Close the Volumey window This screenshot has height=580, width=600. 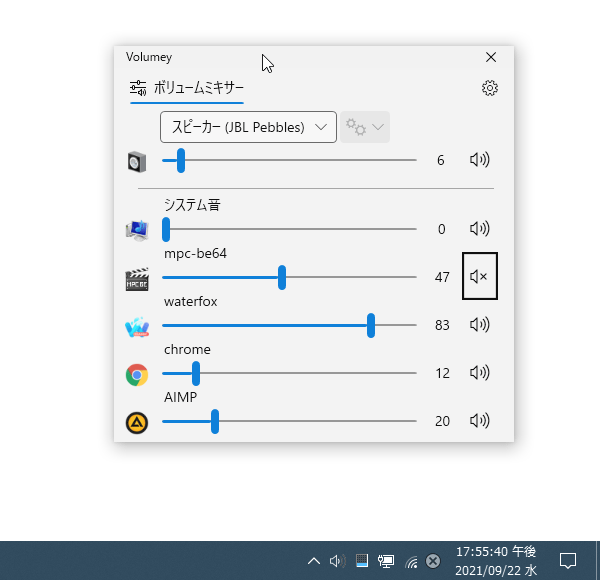click(491, 57)
